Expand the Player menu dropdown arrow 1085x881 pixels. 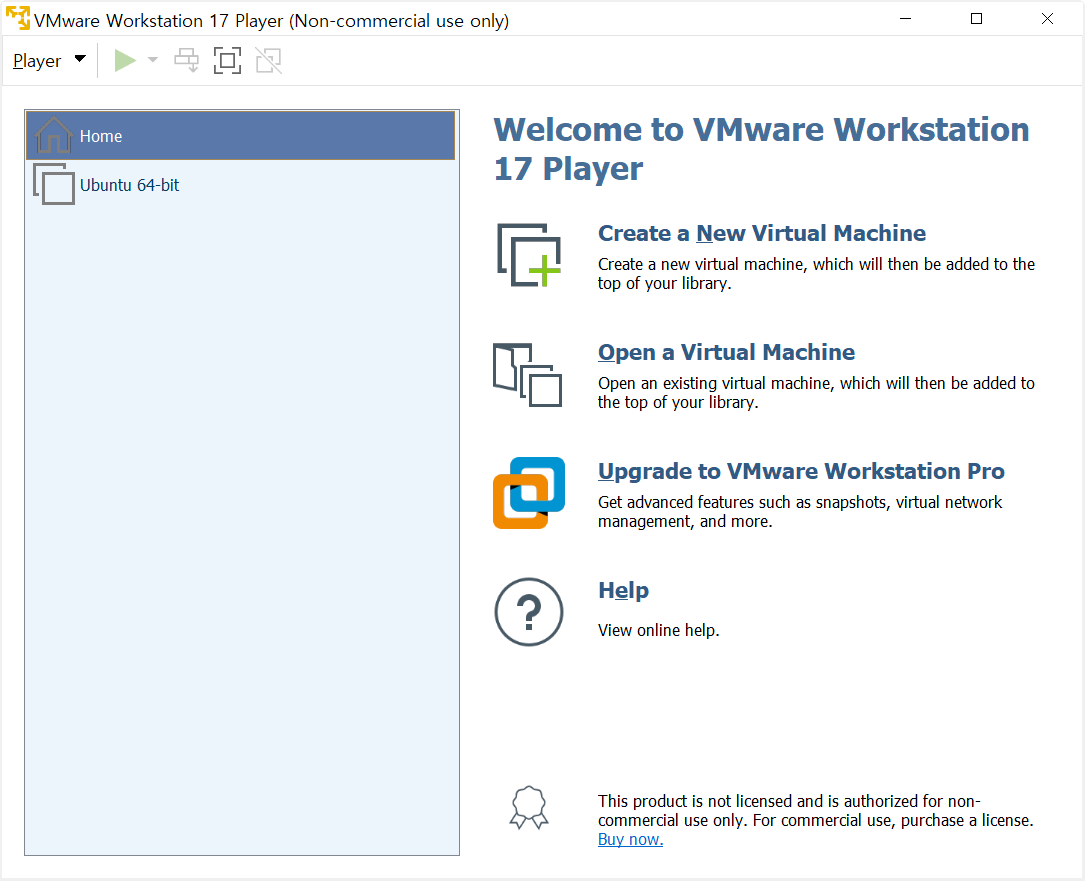coord(80,59)
